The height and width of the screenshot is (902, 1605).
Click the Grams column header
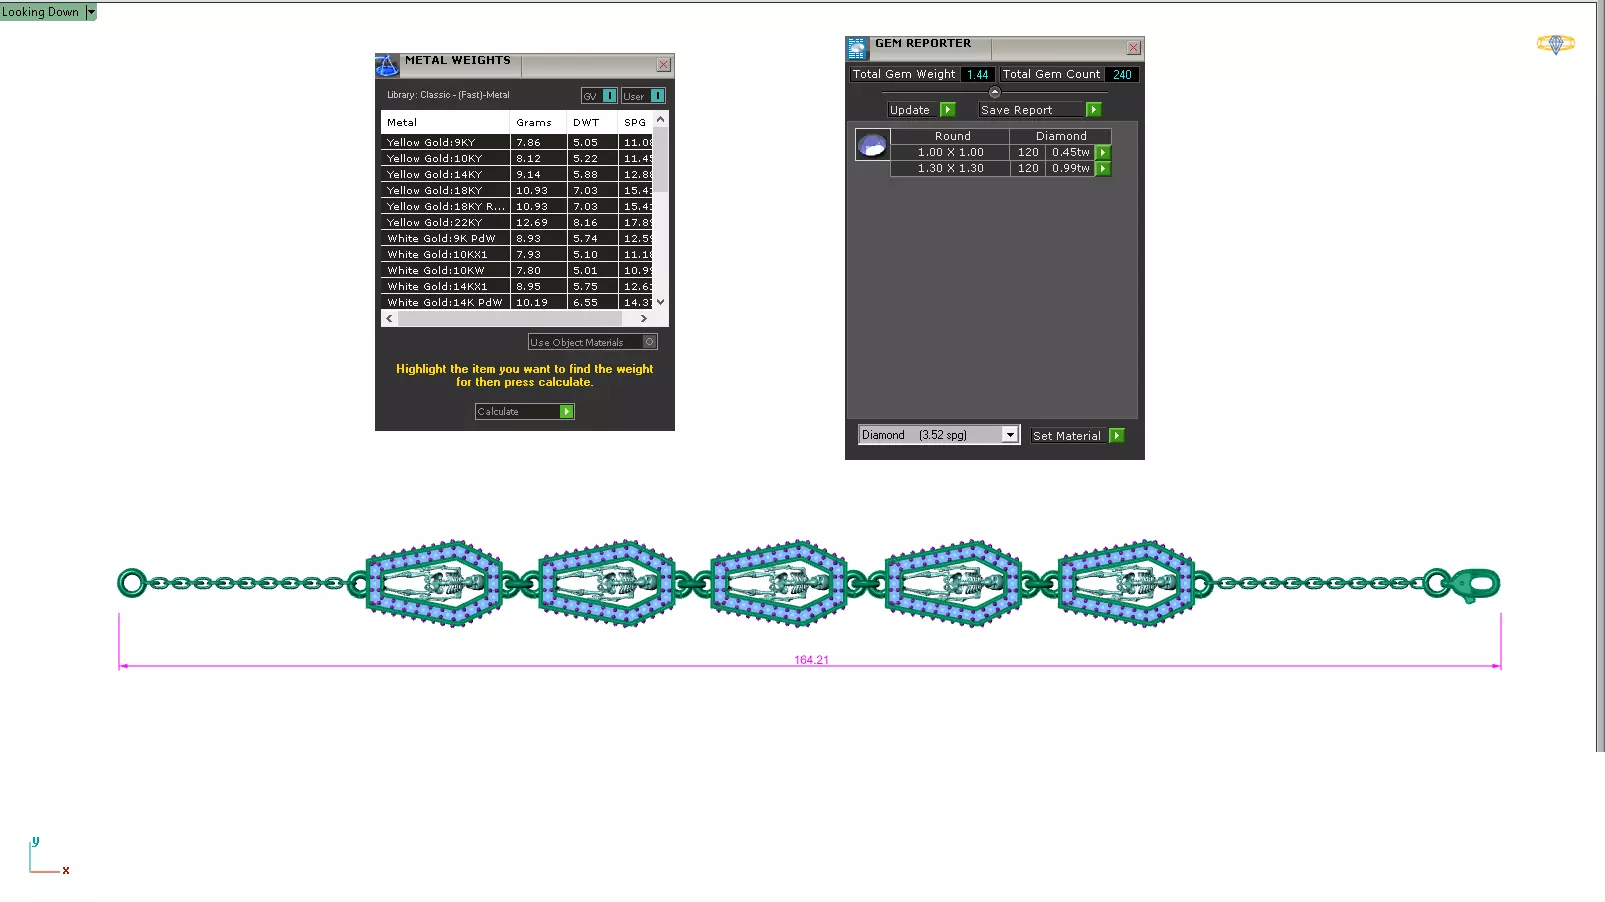pyautogui.click(x=538, y=122)
